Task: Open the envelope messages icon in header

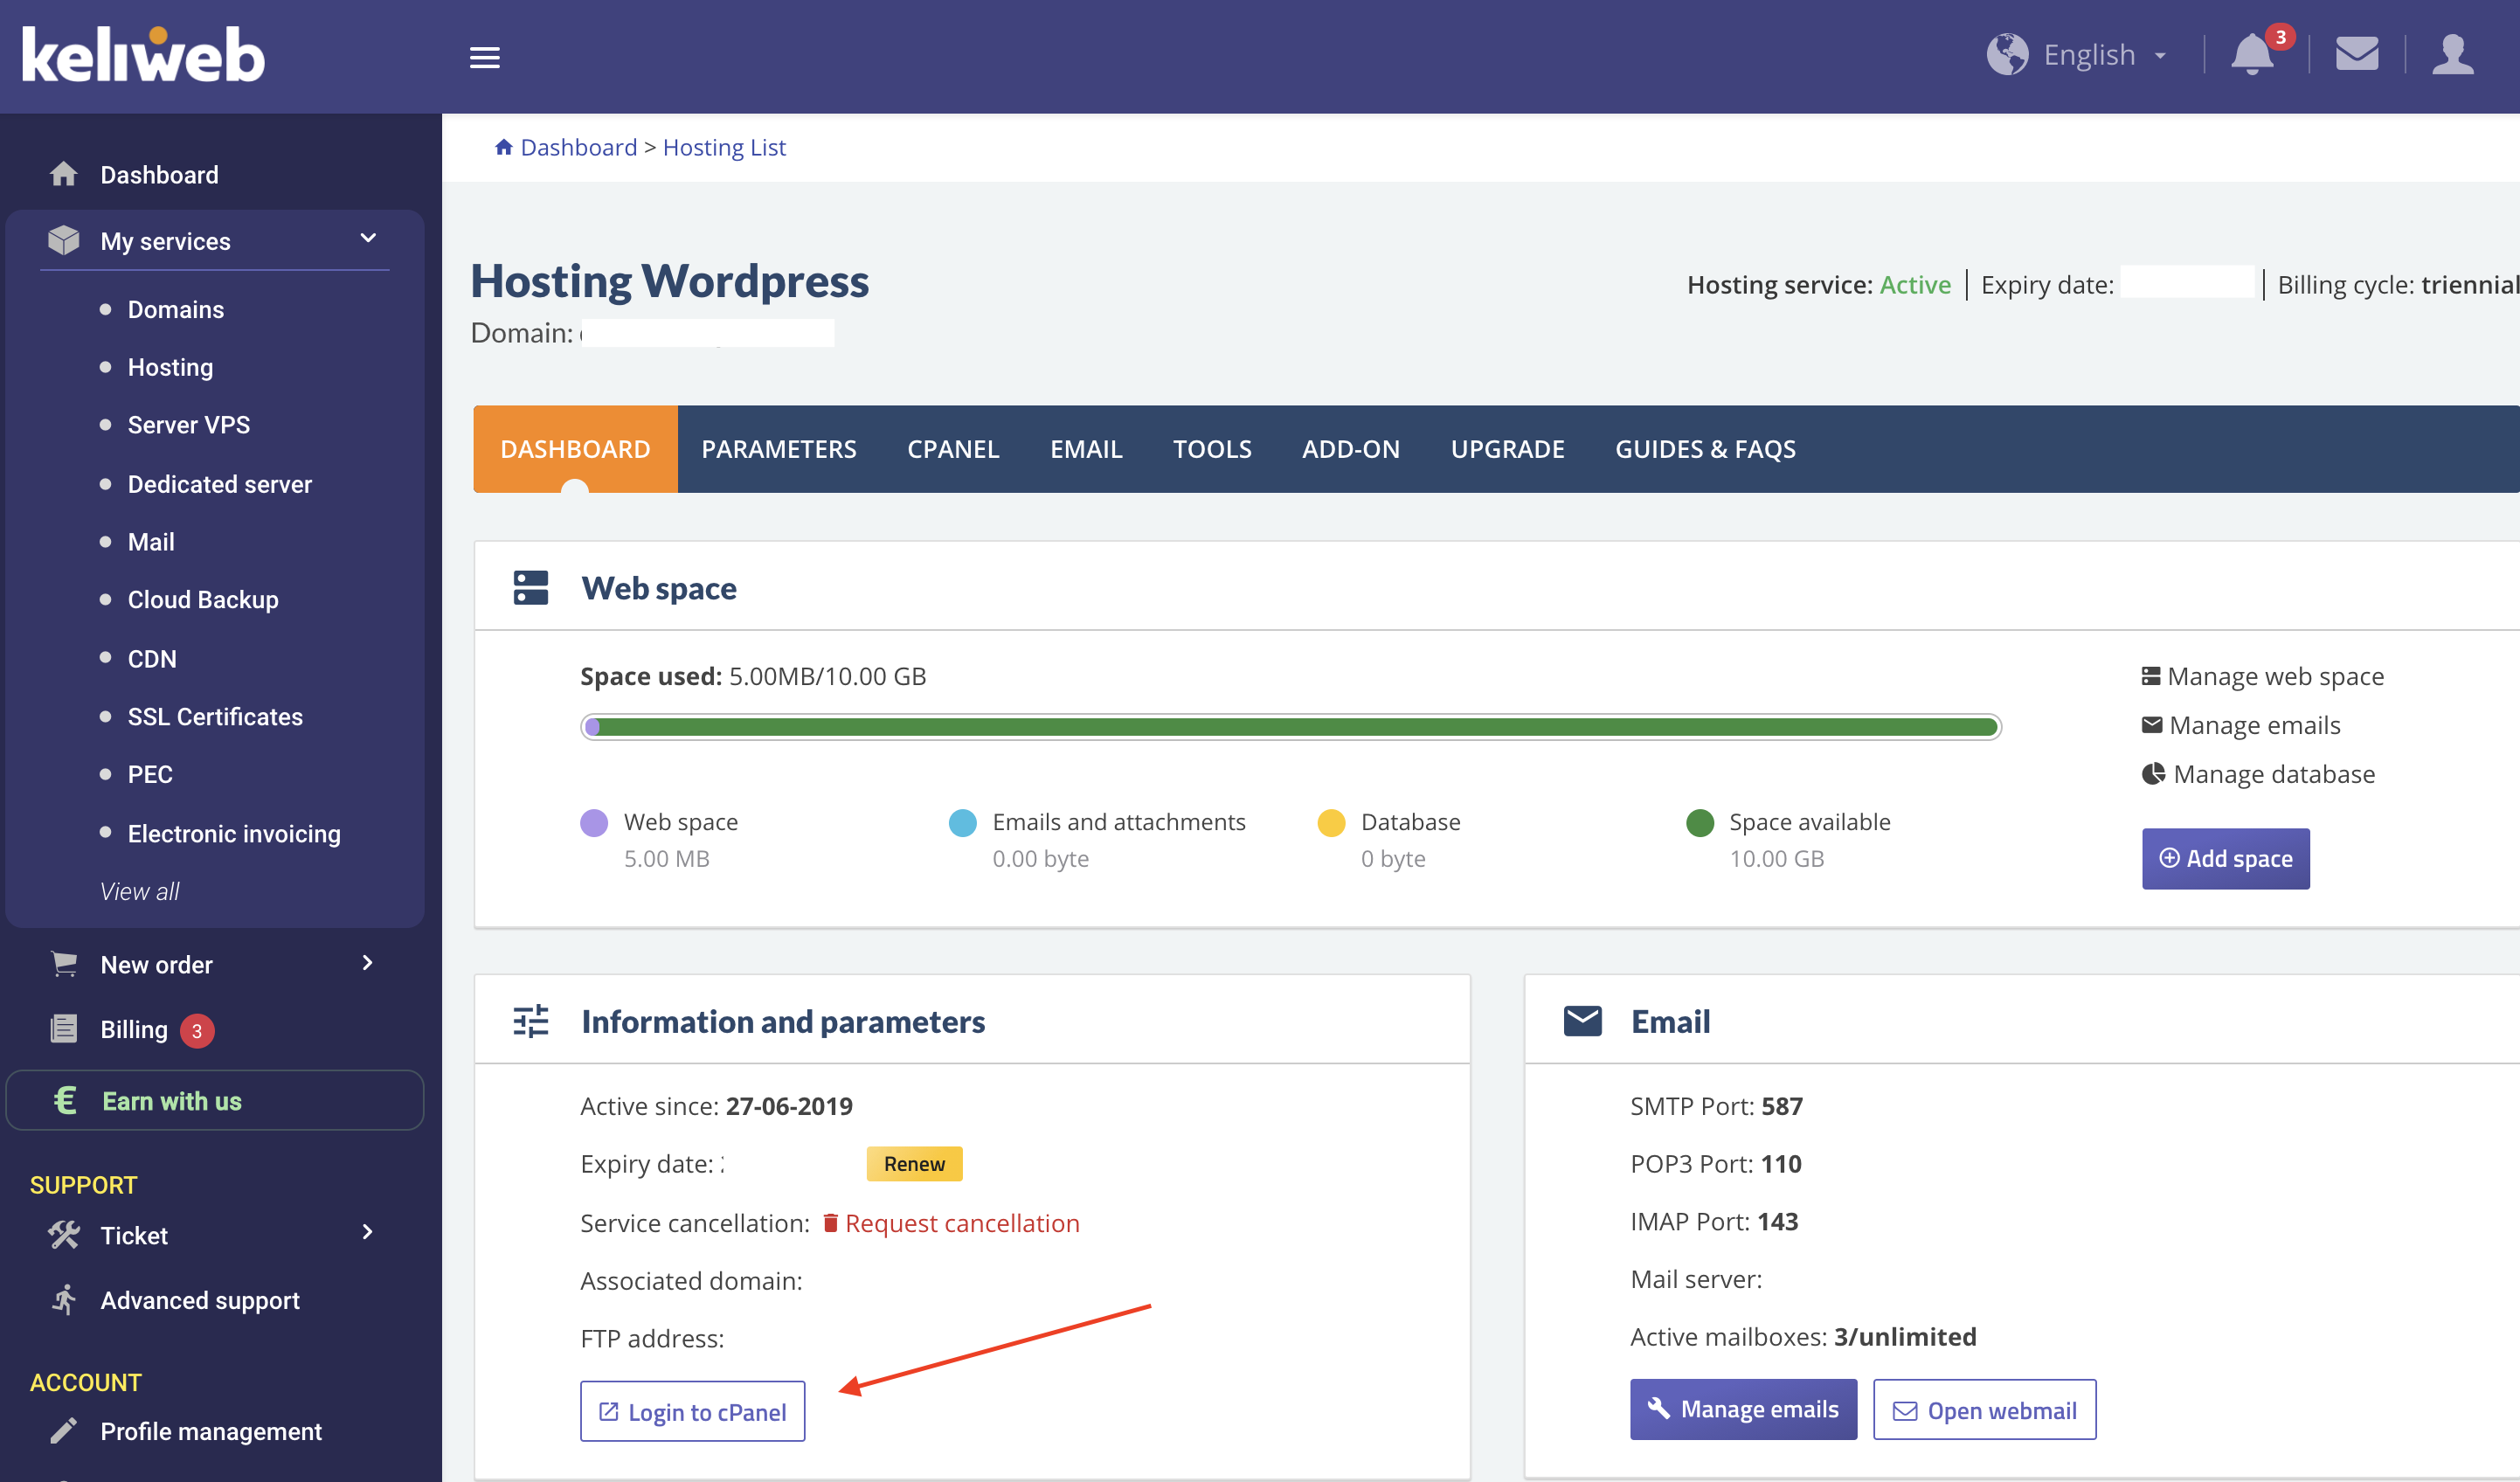Action: coord(2357,54)
